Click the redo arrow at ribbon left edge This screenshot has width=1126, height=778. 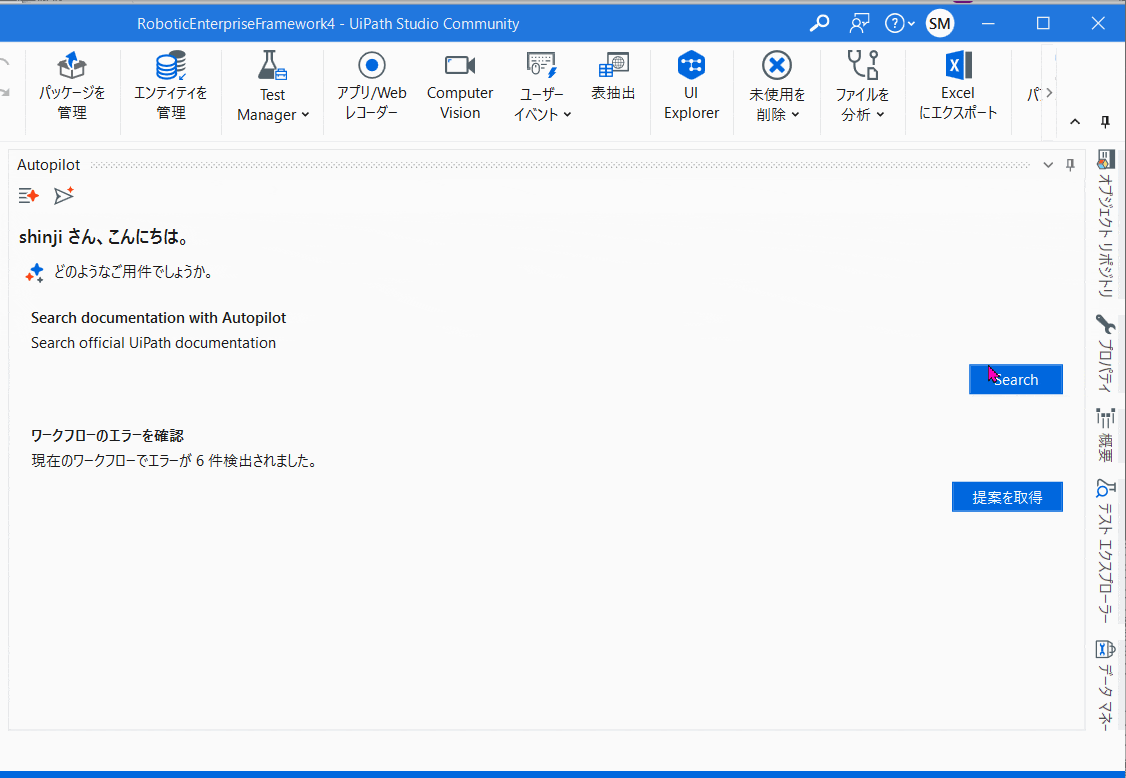[5, 93]
